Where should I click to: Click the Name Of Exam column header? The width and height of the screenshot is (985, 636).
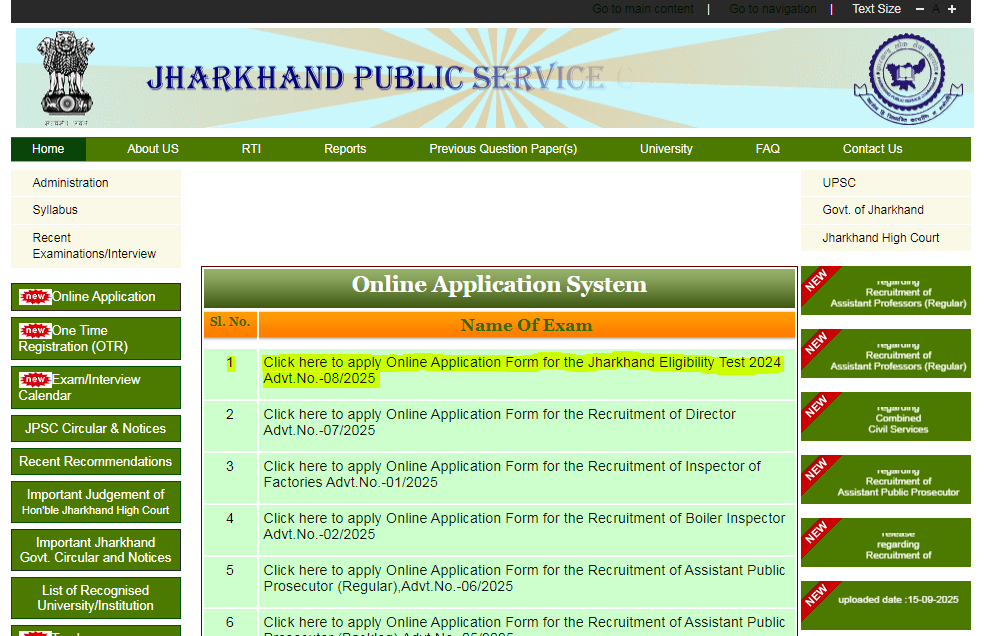coord(526,325)
